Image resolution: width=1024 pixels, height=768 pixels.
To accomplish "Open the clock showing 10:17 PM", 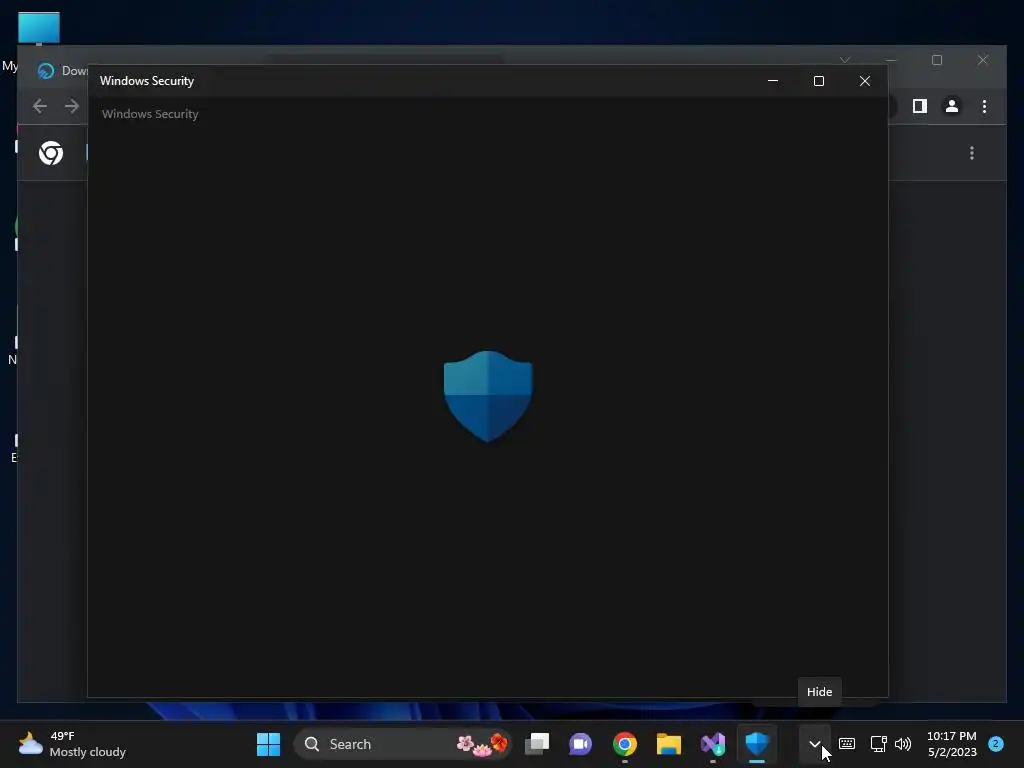I will (x=952, y=744).
